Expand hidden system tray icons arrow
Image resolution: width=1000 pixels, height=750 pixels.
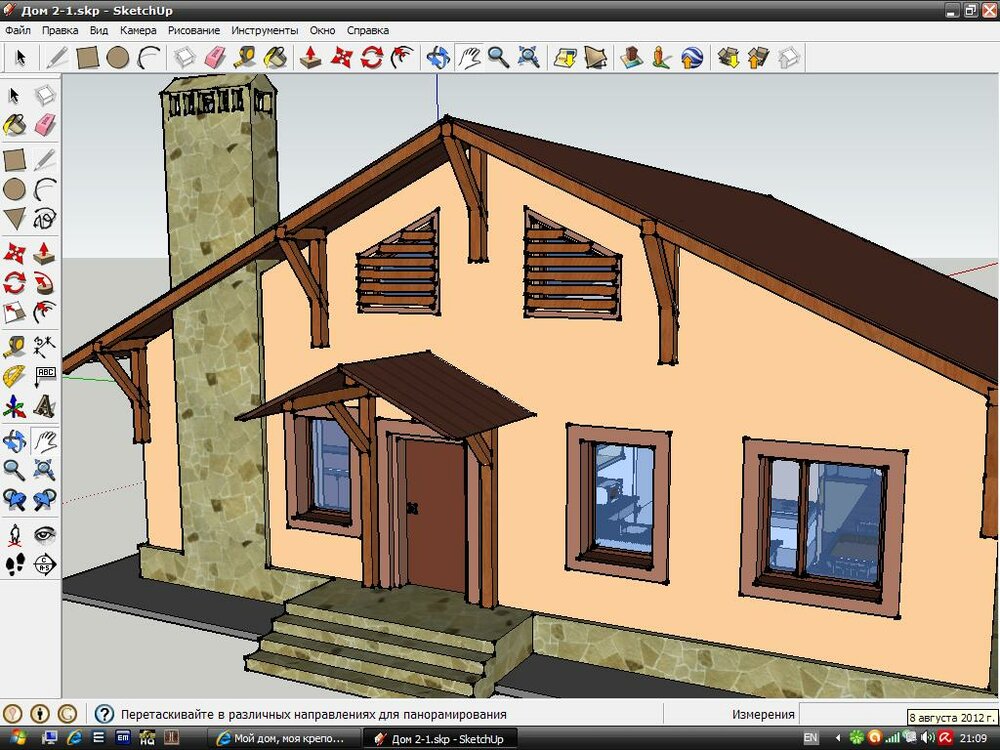click(838, 739)
